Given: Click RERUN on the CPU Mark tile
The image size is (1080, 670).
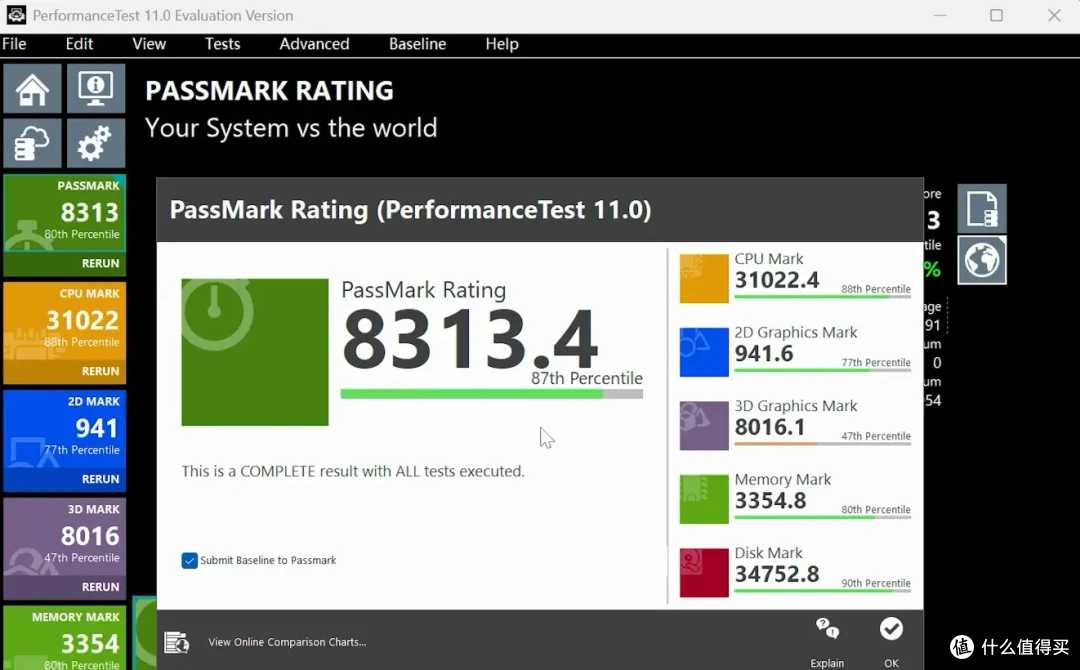Looking at the screenshot, I should [101, 371].
